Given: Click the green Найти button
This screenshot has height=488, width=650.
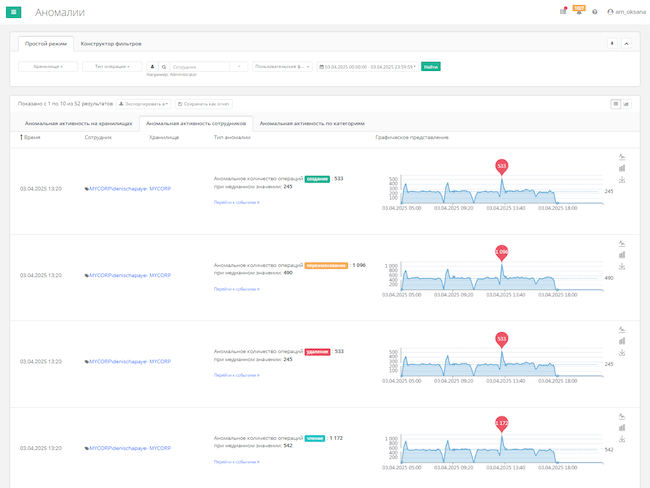Looking at the screenshot, I should [x=431, y=66].
